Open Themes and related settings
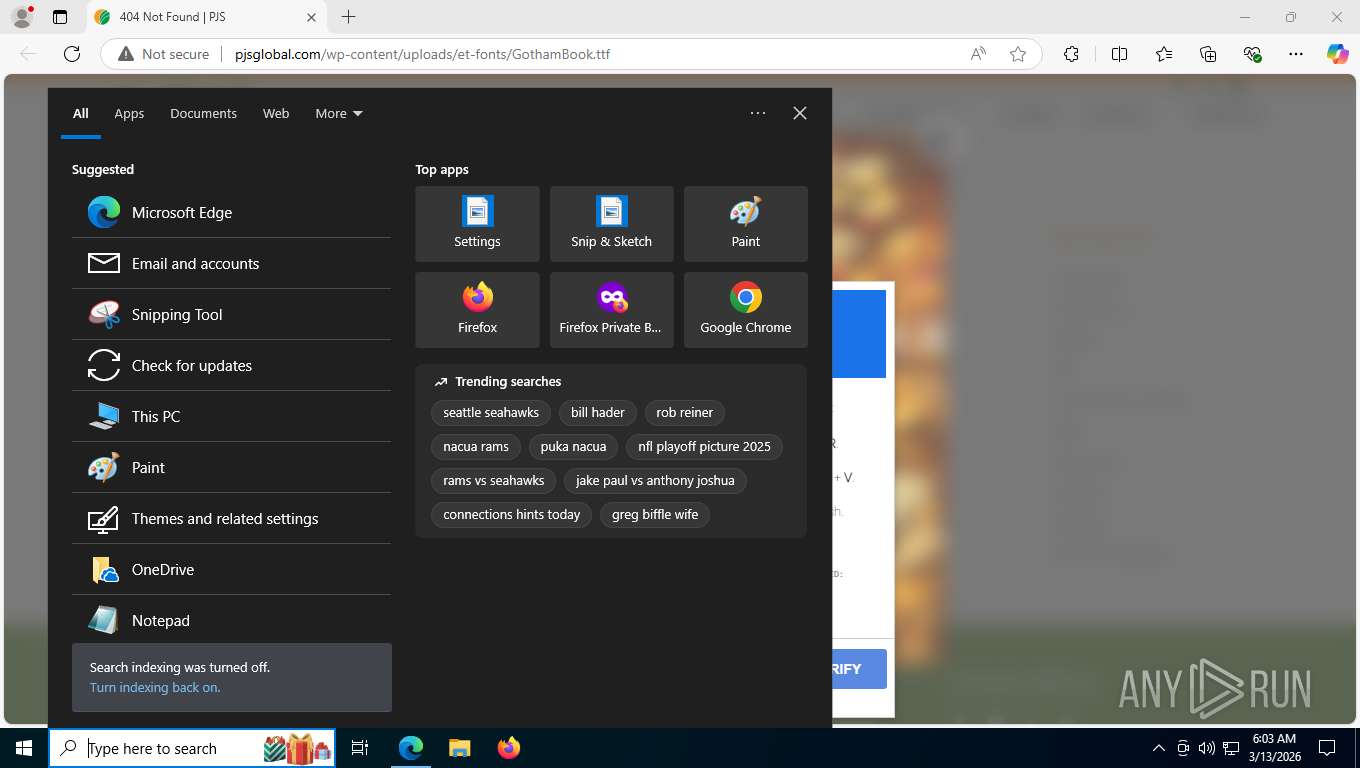The image size is (1360, 768). (x=231, y=518)
